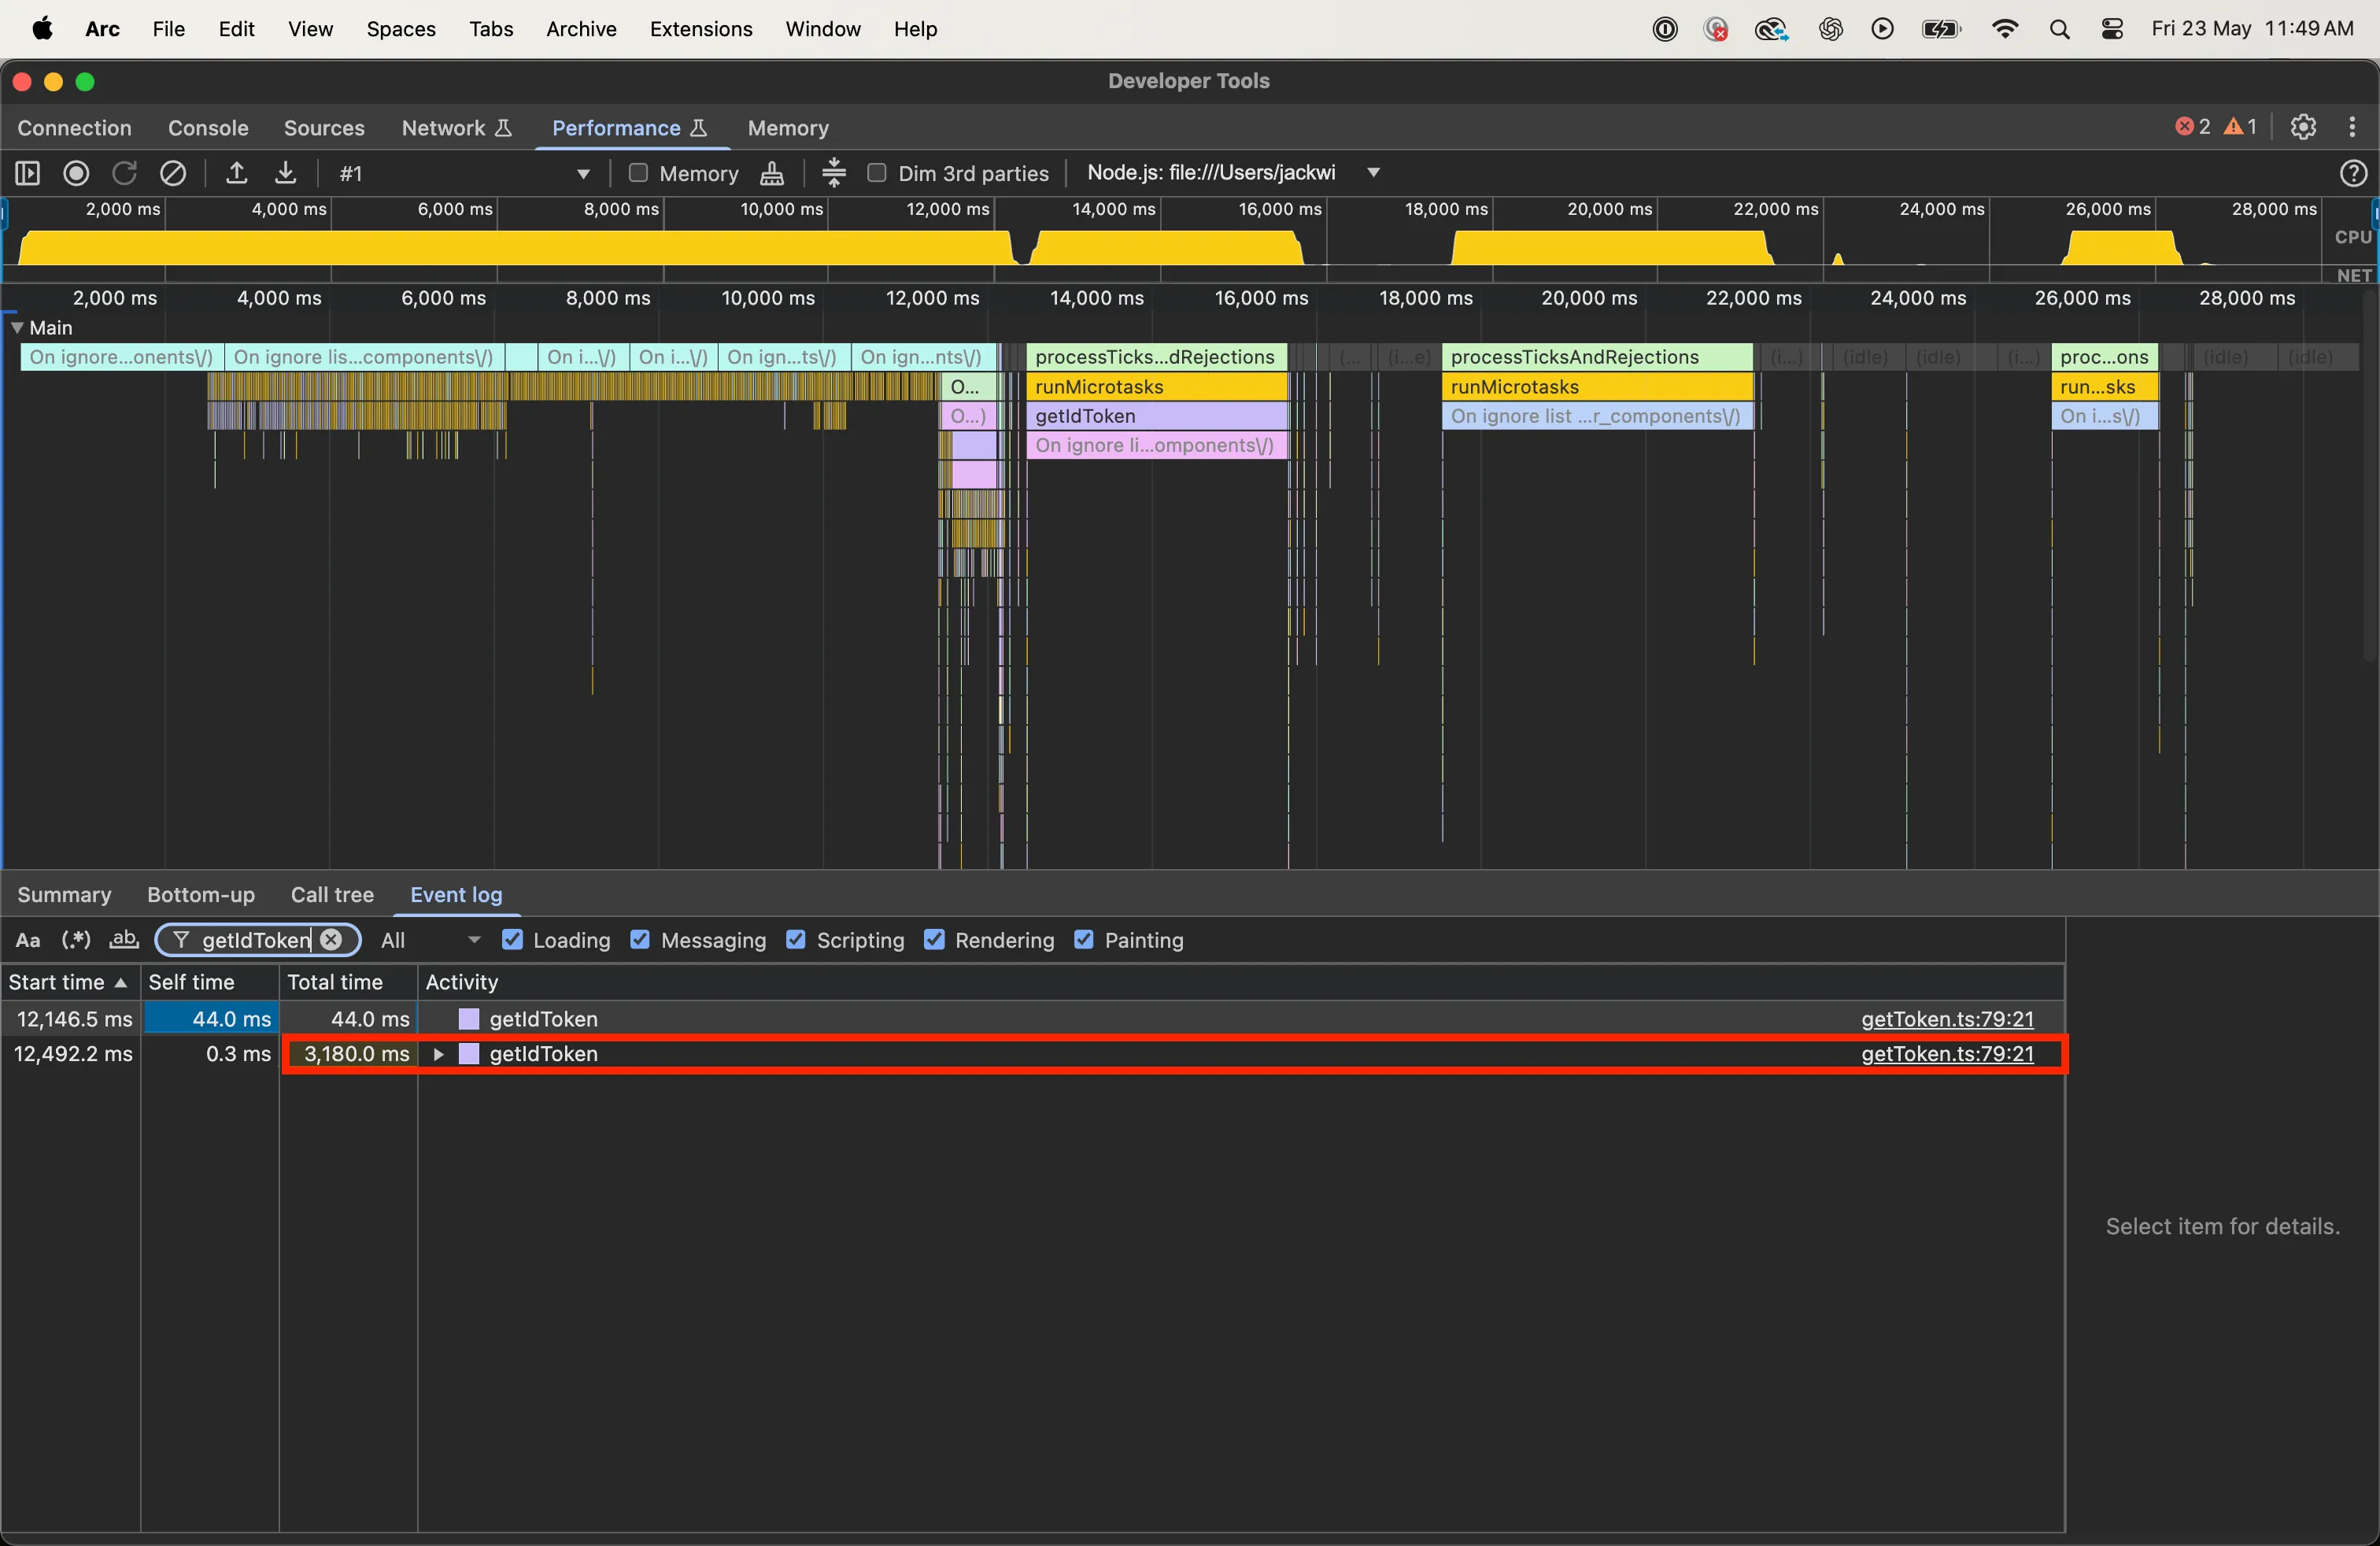Select the 44.0 ms self time cell

(211, 1019)
